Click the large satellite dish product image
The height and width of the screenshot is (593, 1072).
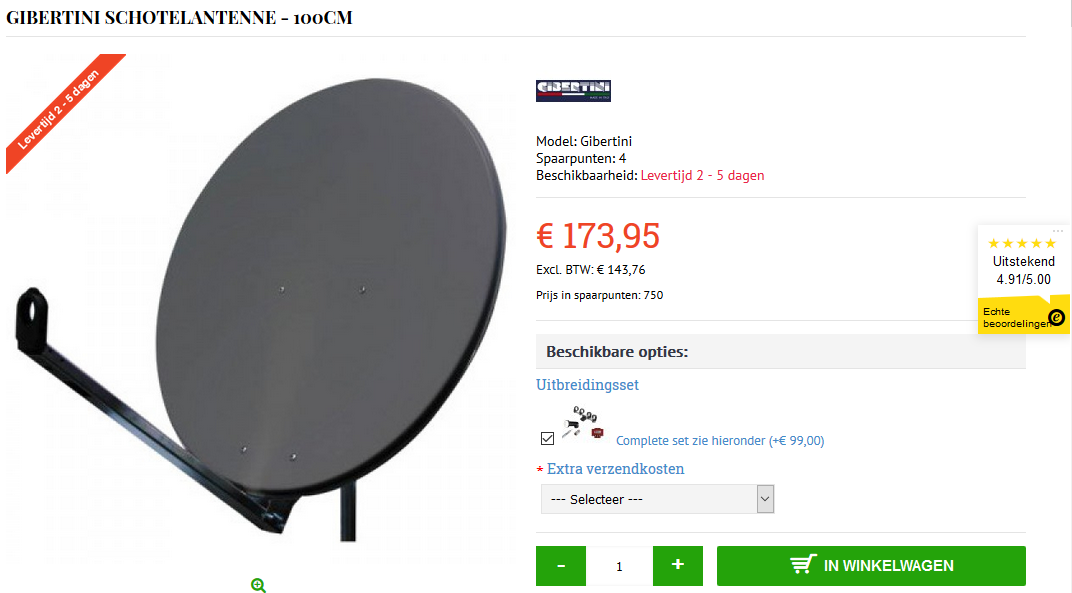(x=262, y=308)
